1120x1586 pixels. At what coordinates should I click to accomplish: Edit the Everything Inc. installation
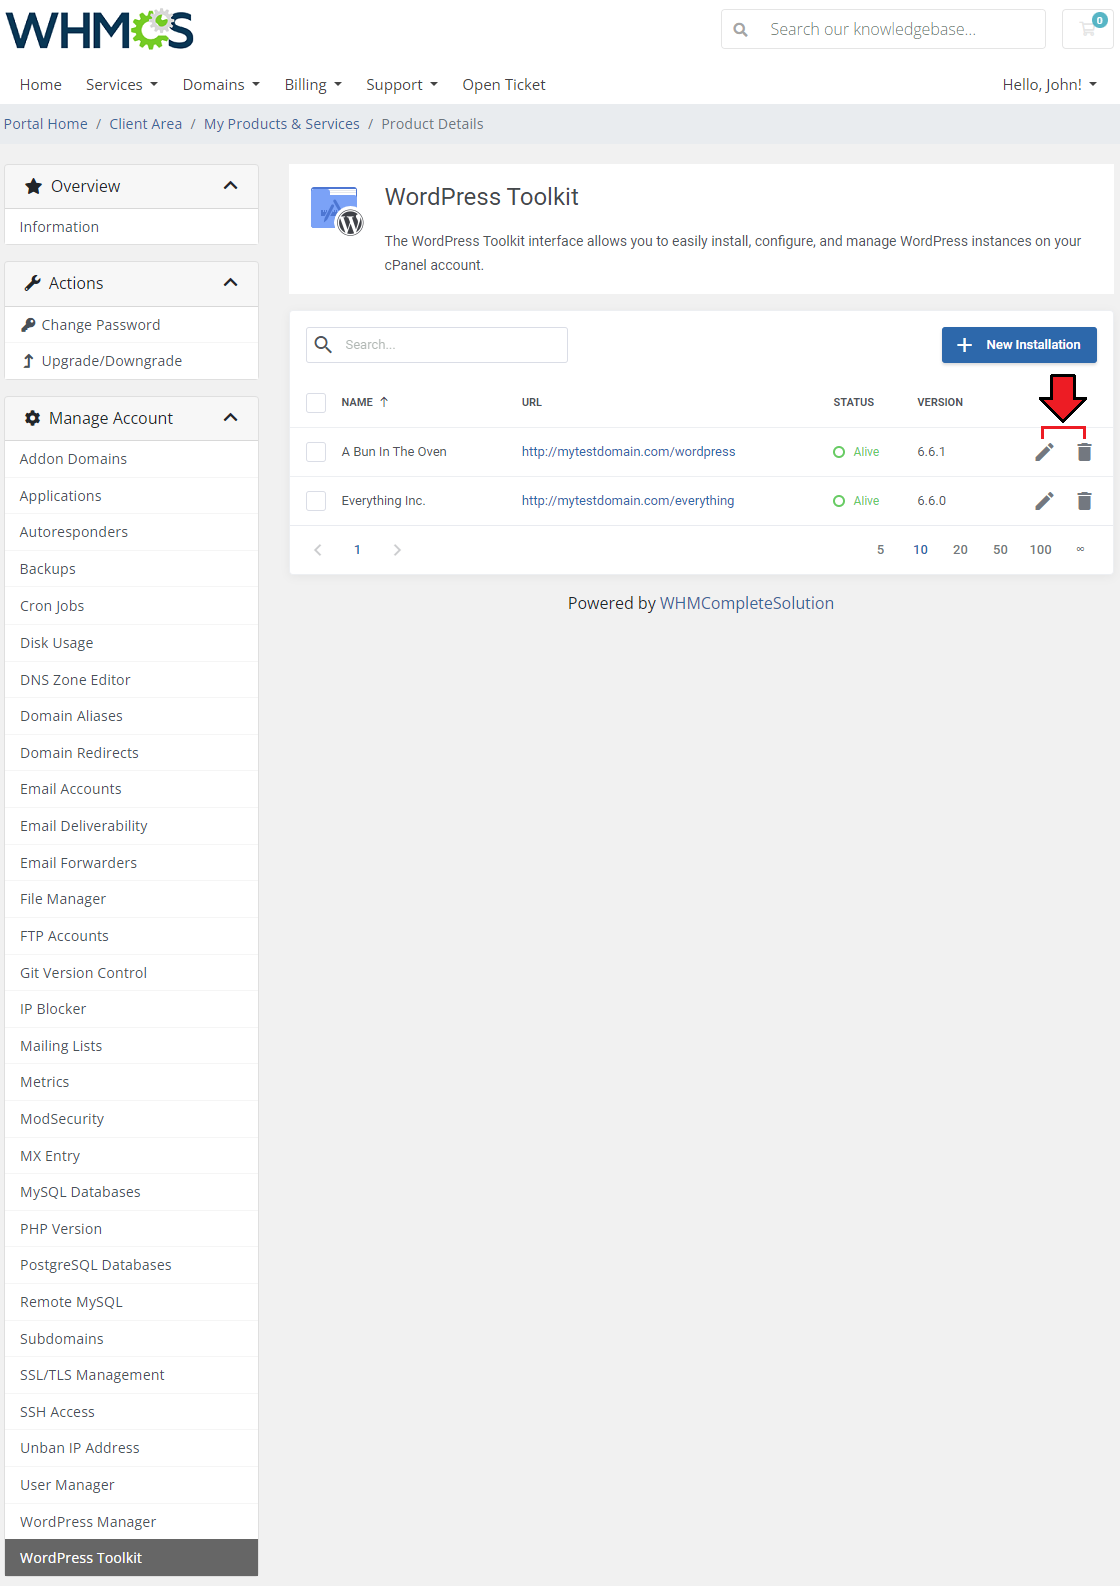tap(1044, 501)
